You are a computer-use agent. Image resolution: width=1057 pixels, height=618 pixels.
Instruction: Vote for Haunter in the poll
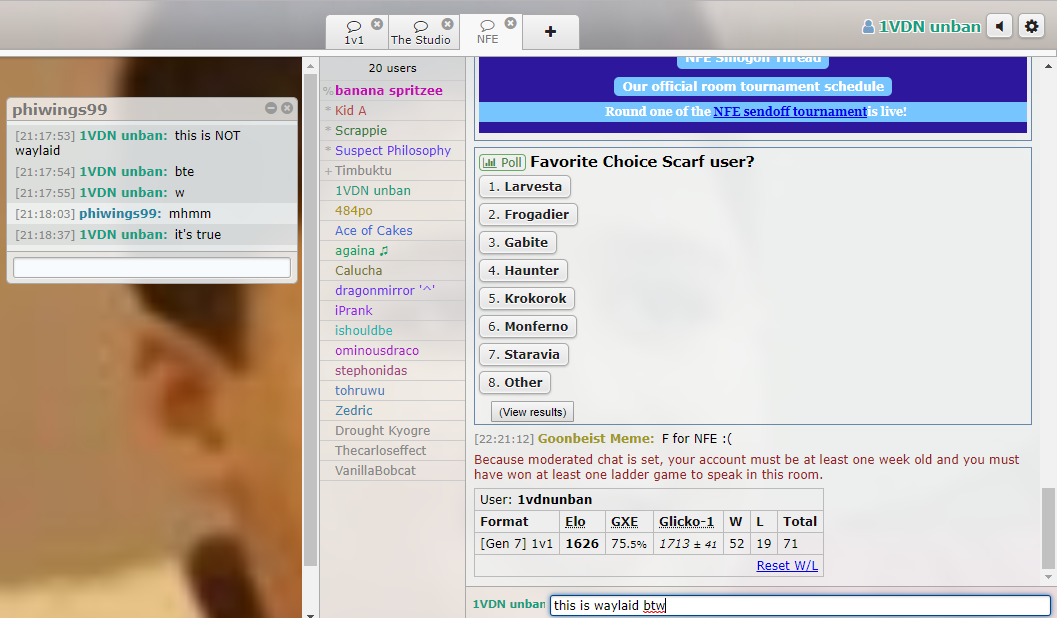click(x=523, y=271)
